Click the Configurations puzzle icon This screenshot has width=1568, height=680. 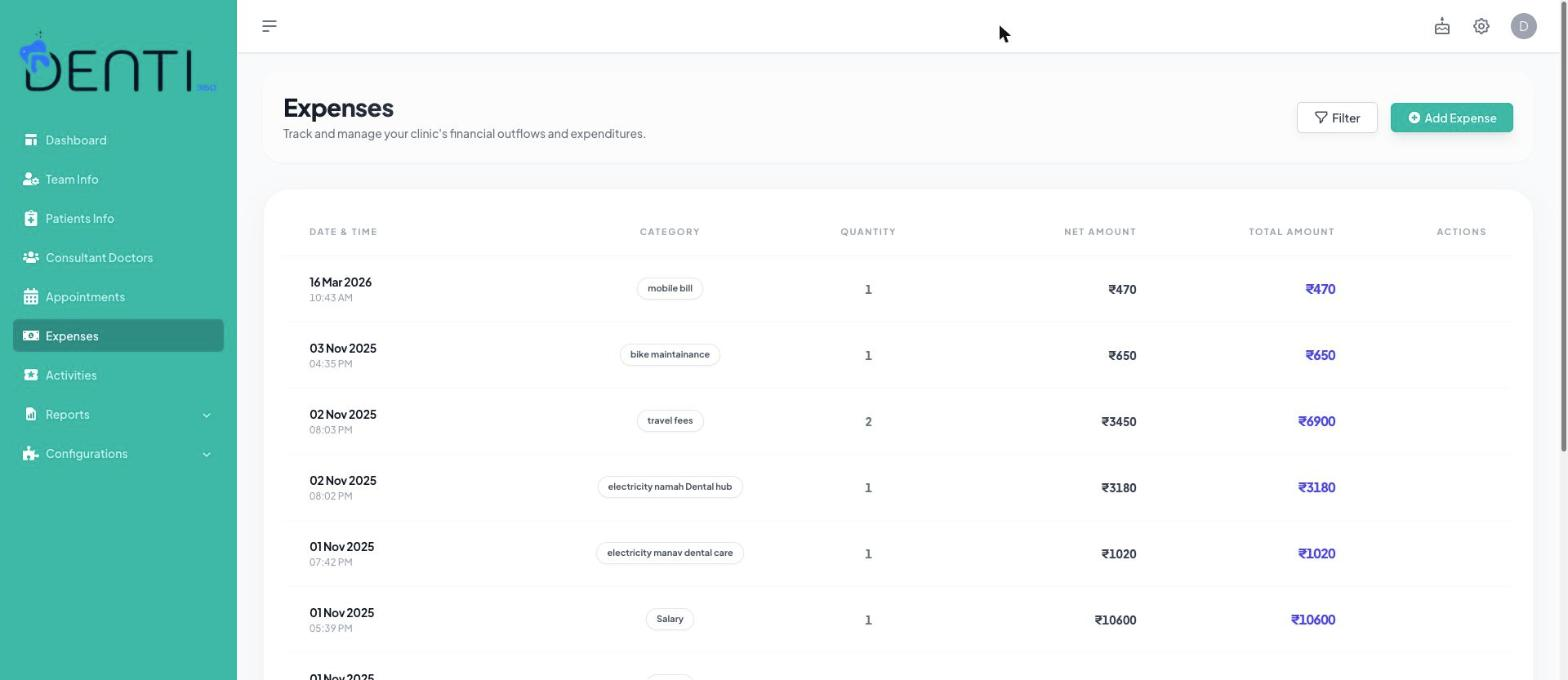pyautogui.click(x=31, y=453)
